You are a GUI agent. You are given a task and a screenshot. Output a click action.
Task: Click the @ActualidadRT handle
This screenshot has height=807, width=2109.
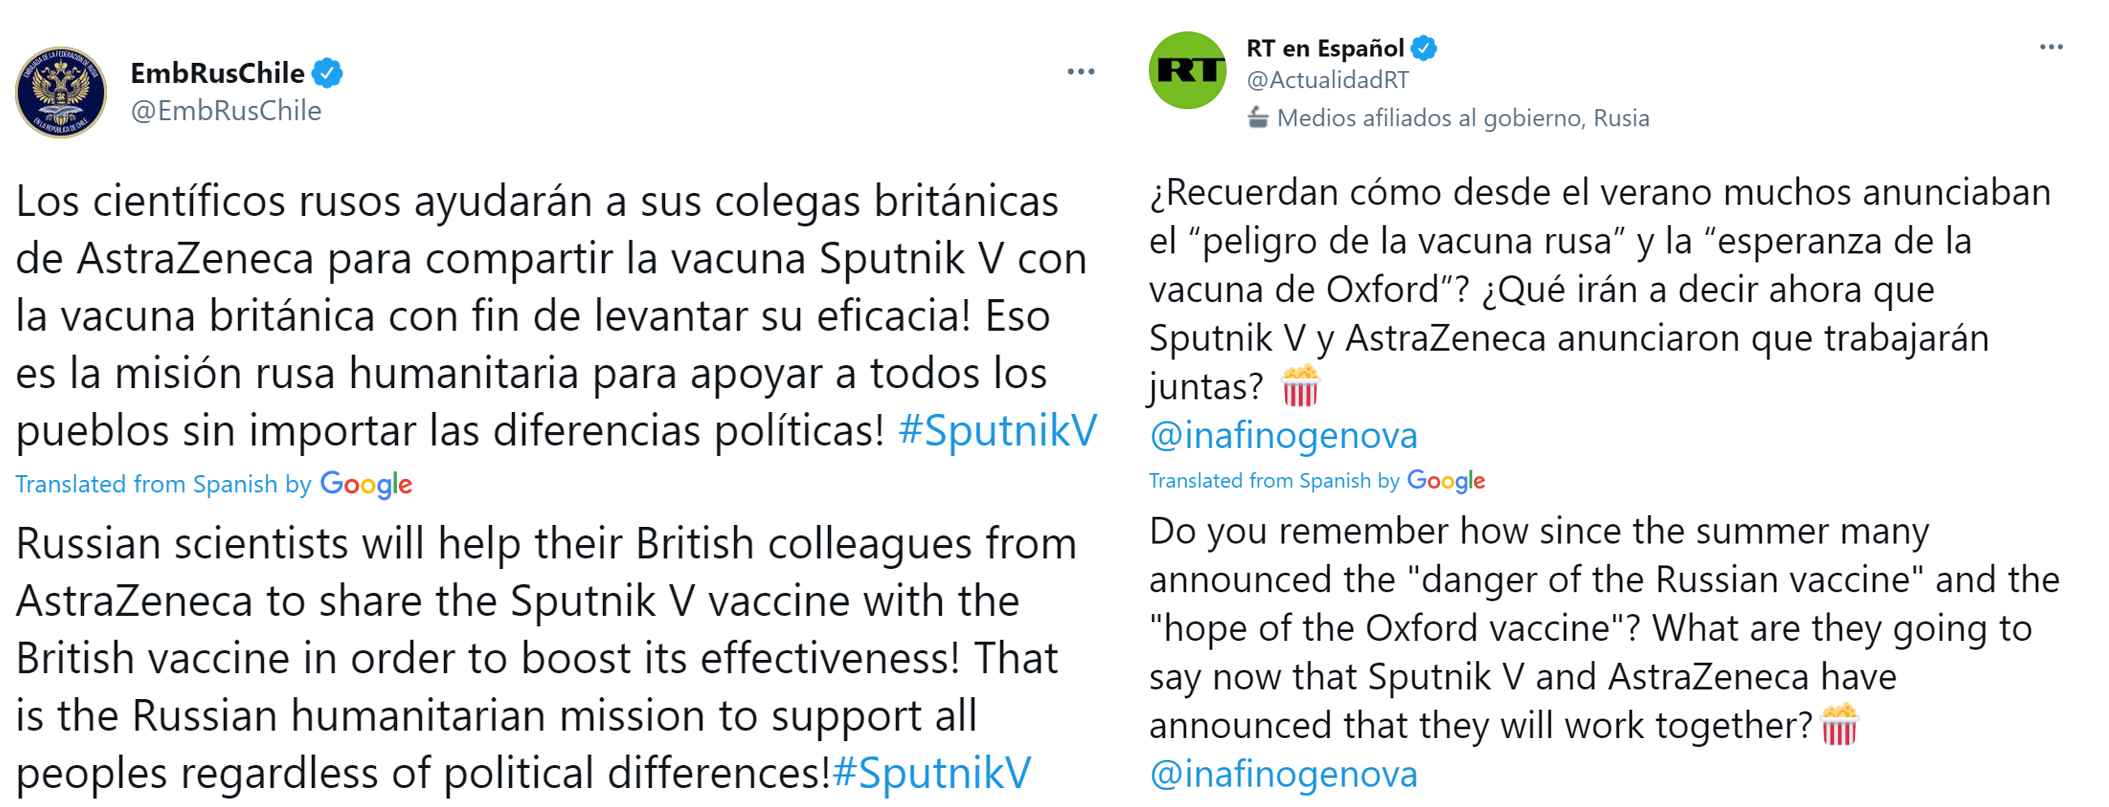(x=1327, y=80)
